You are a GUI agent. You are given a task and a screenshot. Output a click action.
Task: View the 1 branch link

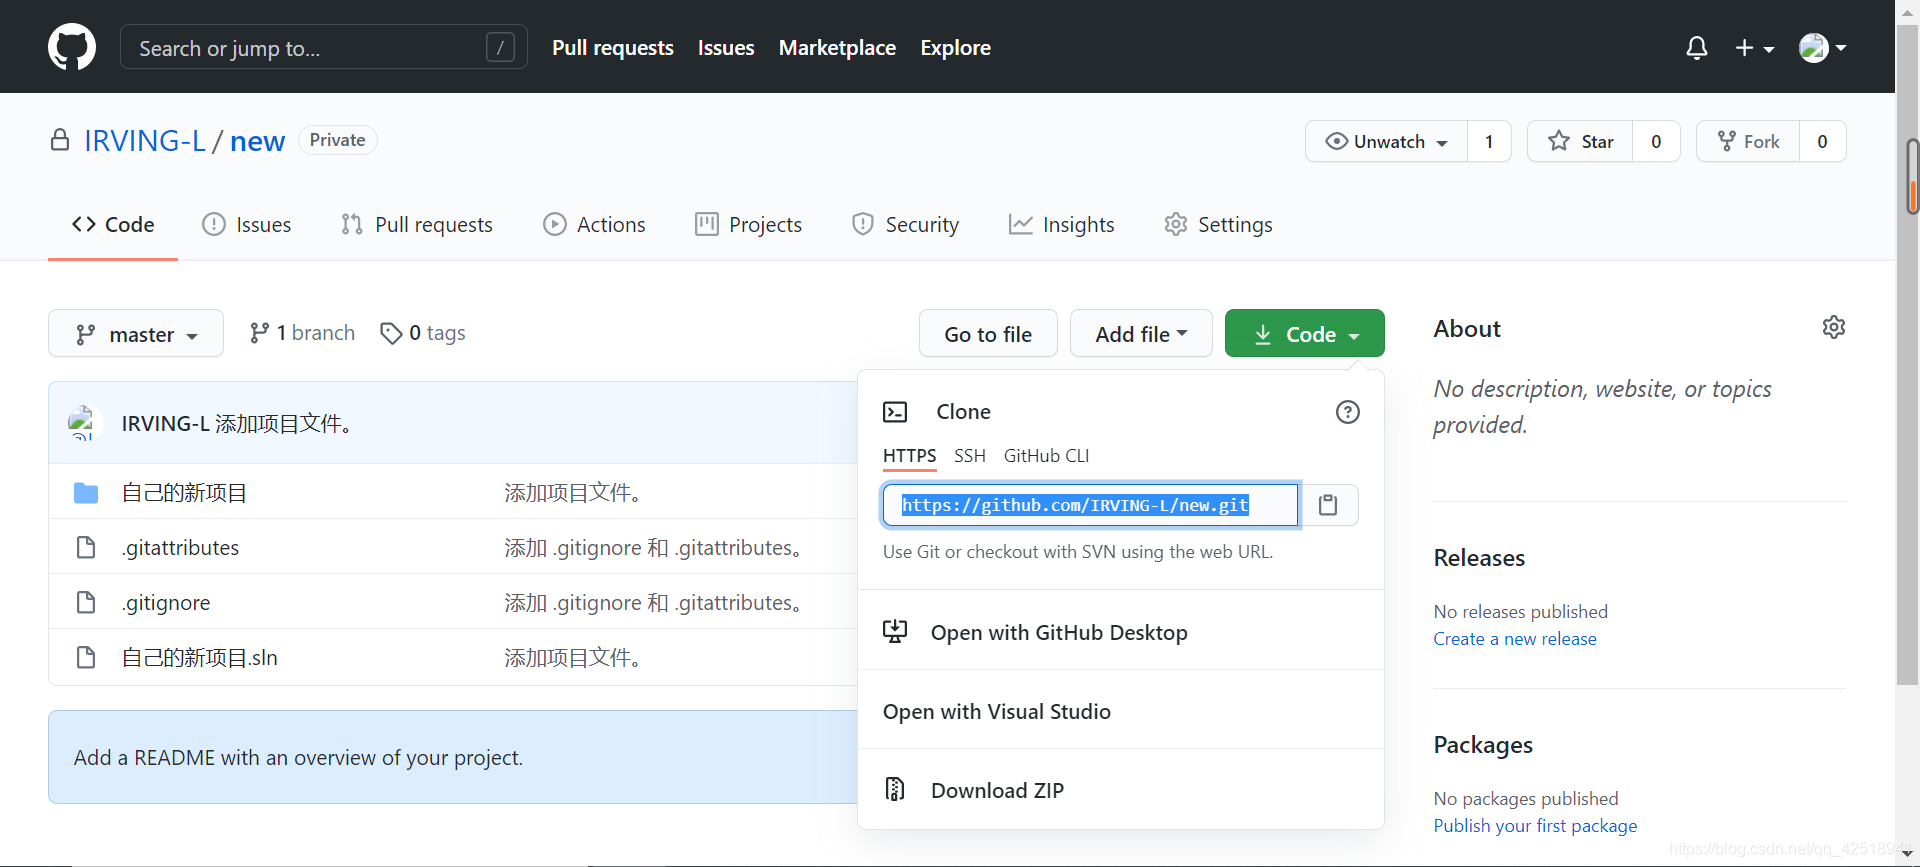tap(302, 333)
